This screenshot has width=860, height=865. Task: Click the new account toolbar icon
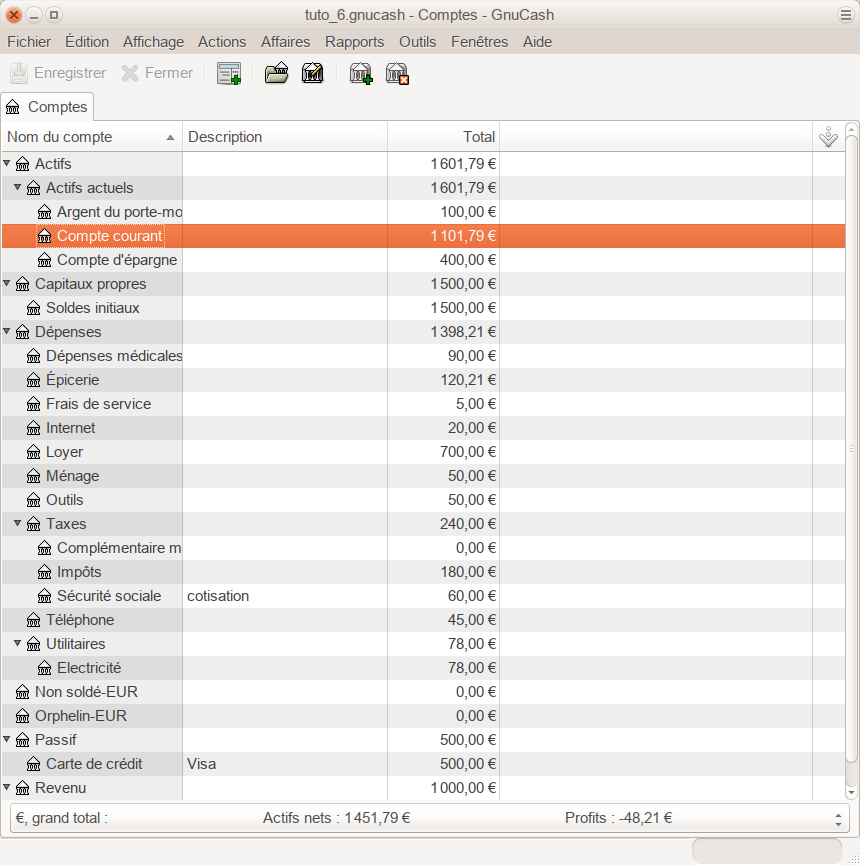[x=361, y=73]
